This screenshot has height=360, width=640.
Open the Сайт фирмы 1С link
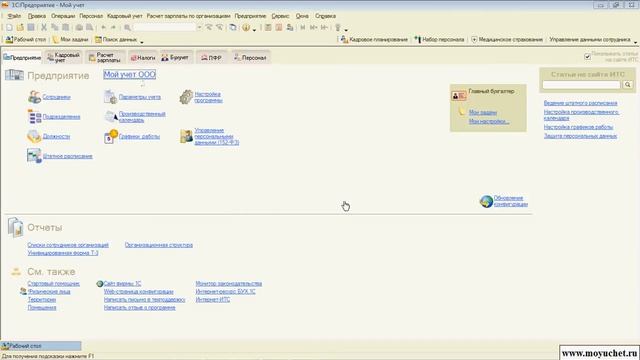point(122,283)
